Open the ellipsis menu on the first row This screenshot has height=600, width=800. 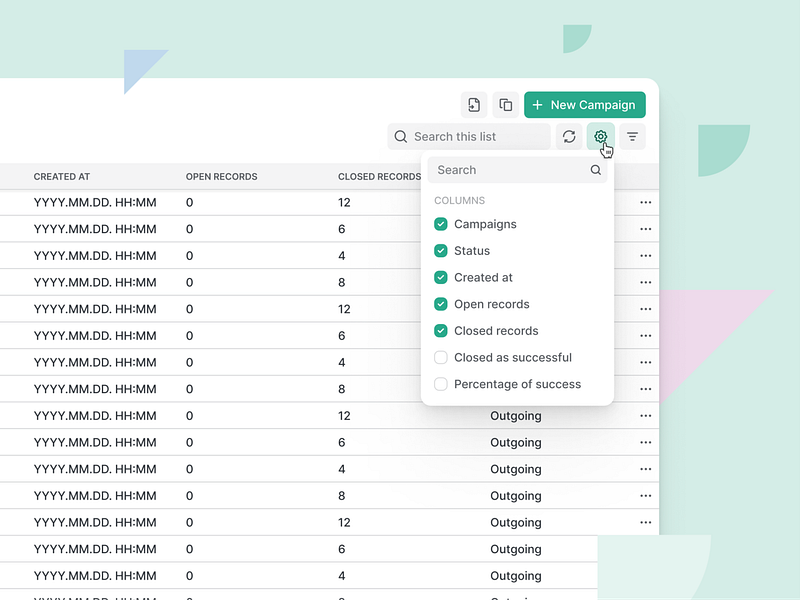pos(645,202)
